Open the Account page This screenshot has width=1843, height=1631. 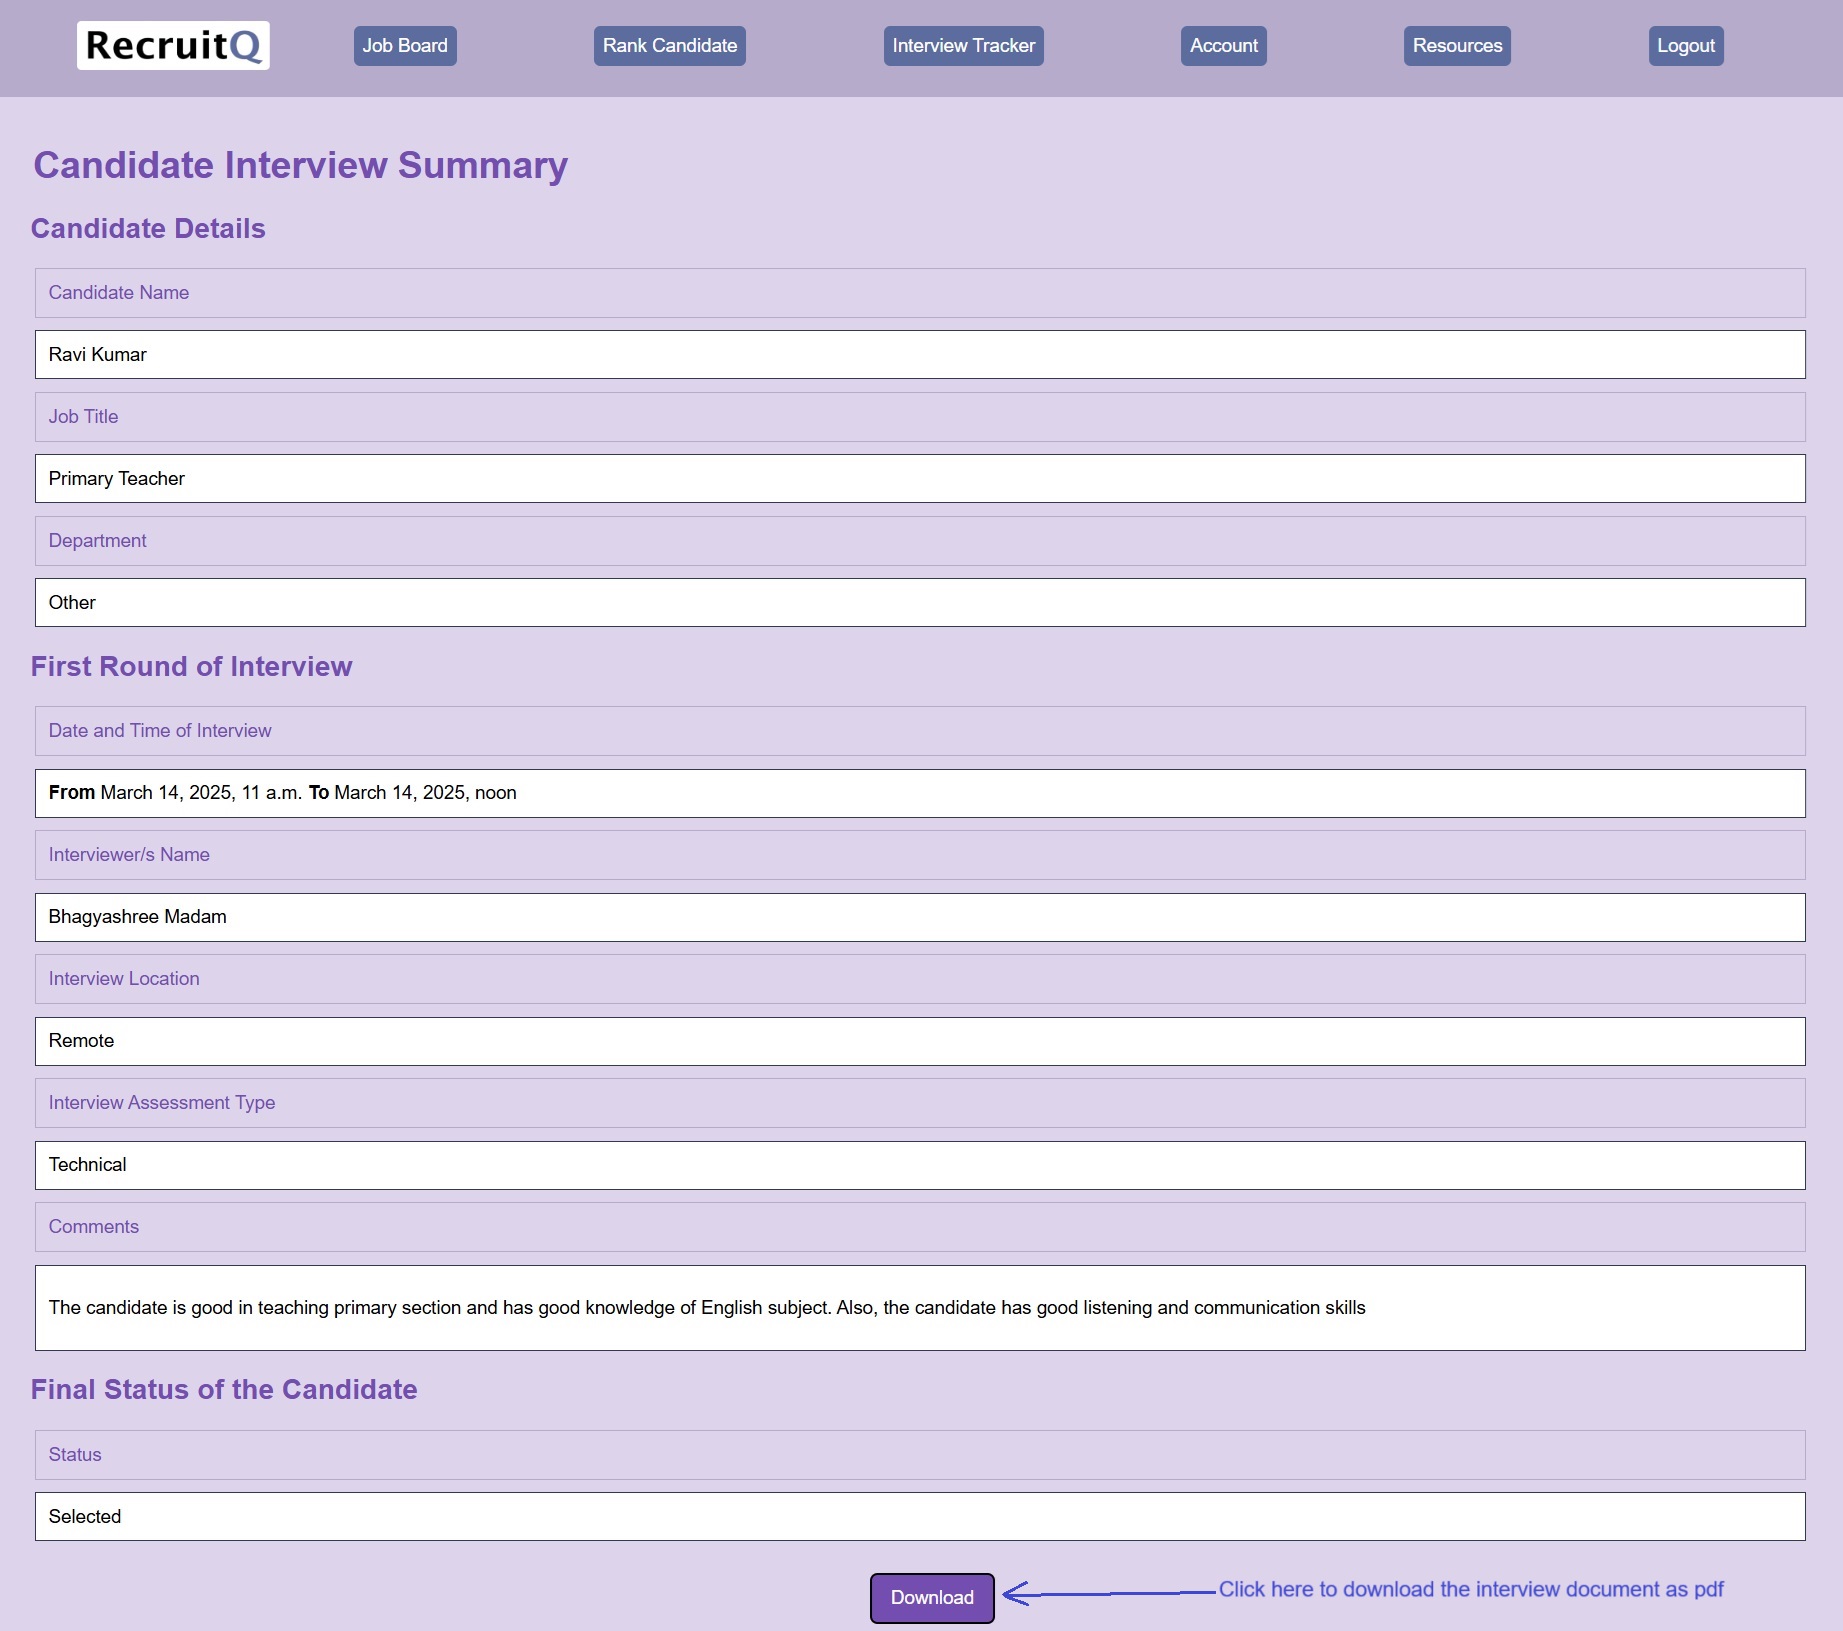point(1222,45)
